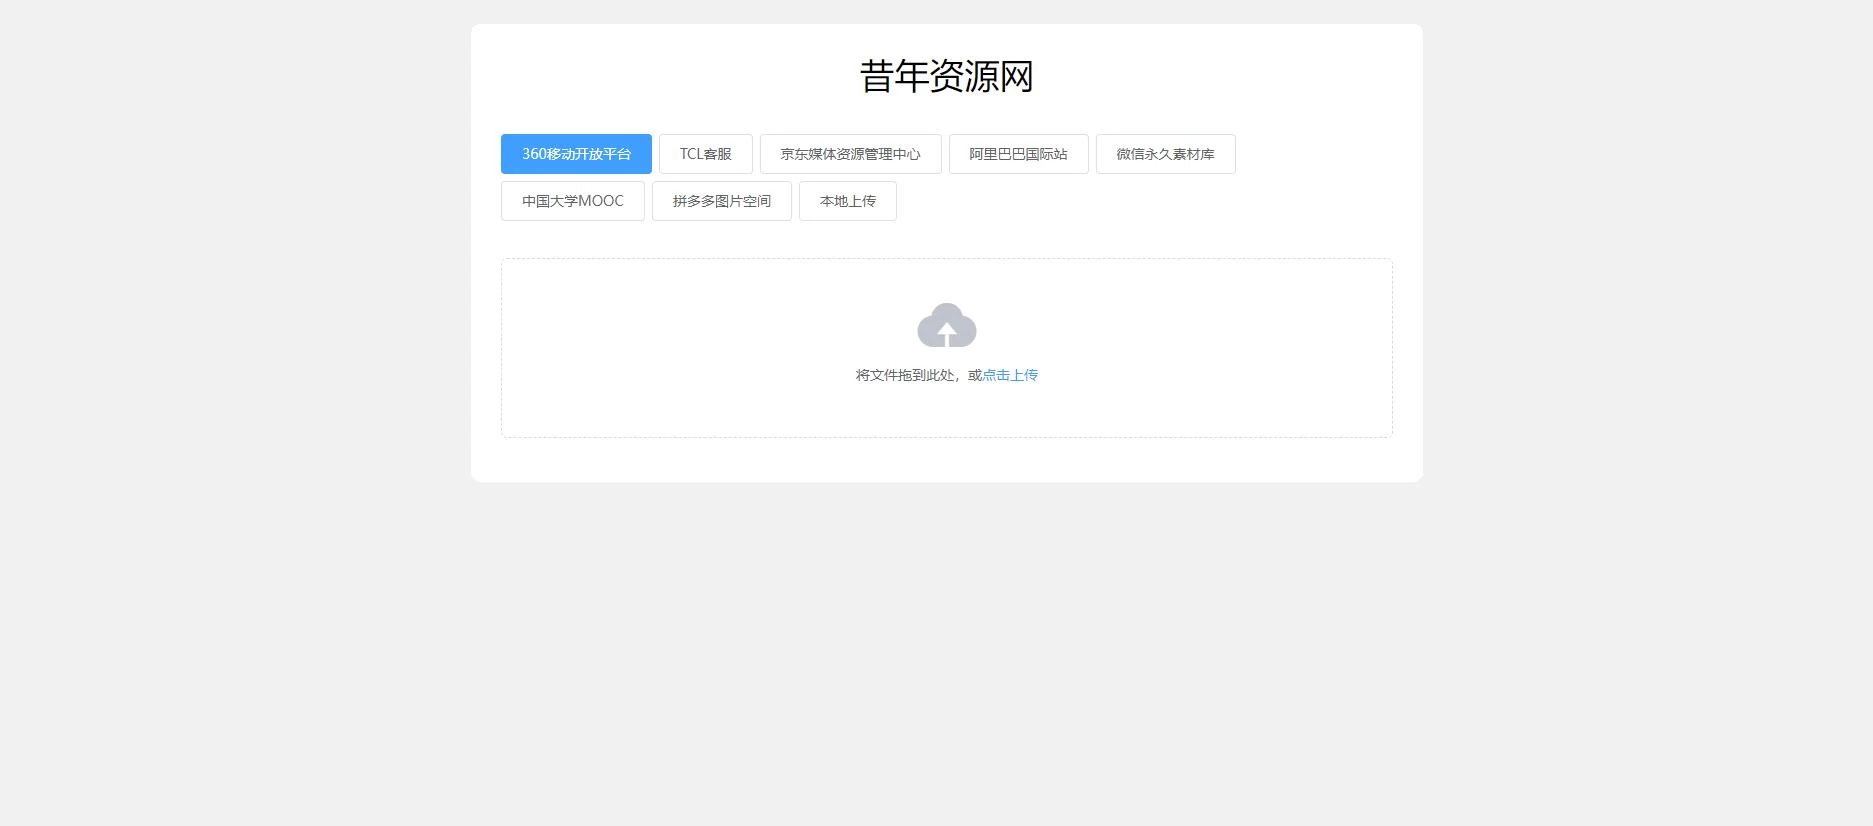Select the 本地上传 option

[848, 201]
